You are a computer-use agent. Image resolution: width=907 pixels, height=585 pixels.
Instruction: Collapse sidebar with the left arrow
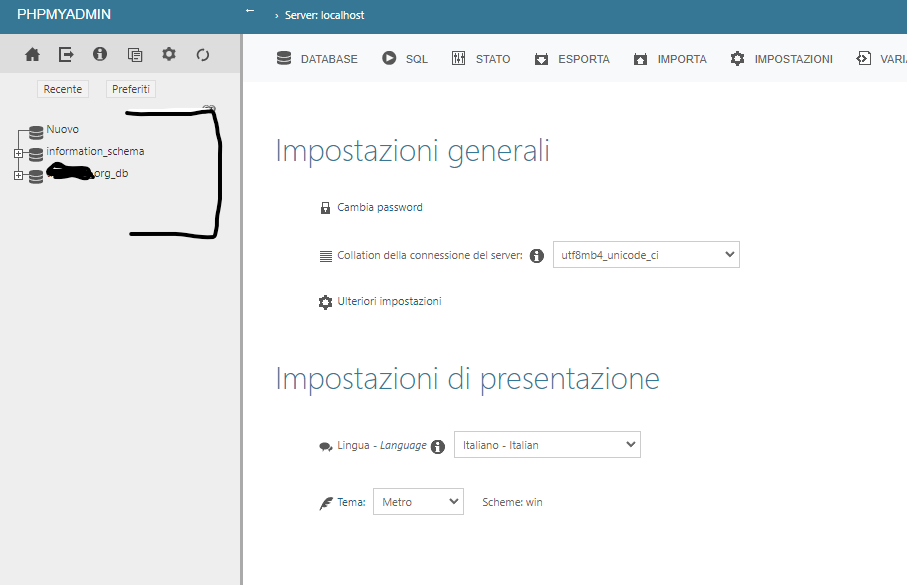(250, 11)
